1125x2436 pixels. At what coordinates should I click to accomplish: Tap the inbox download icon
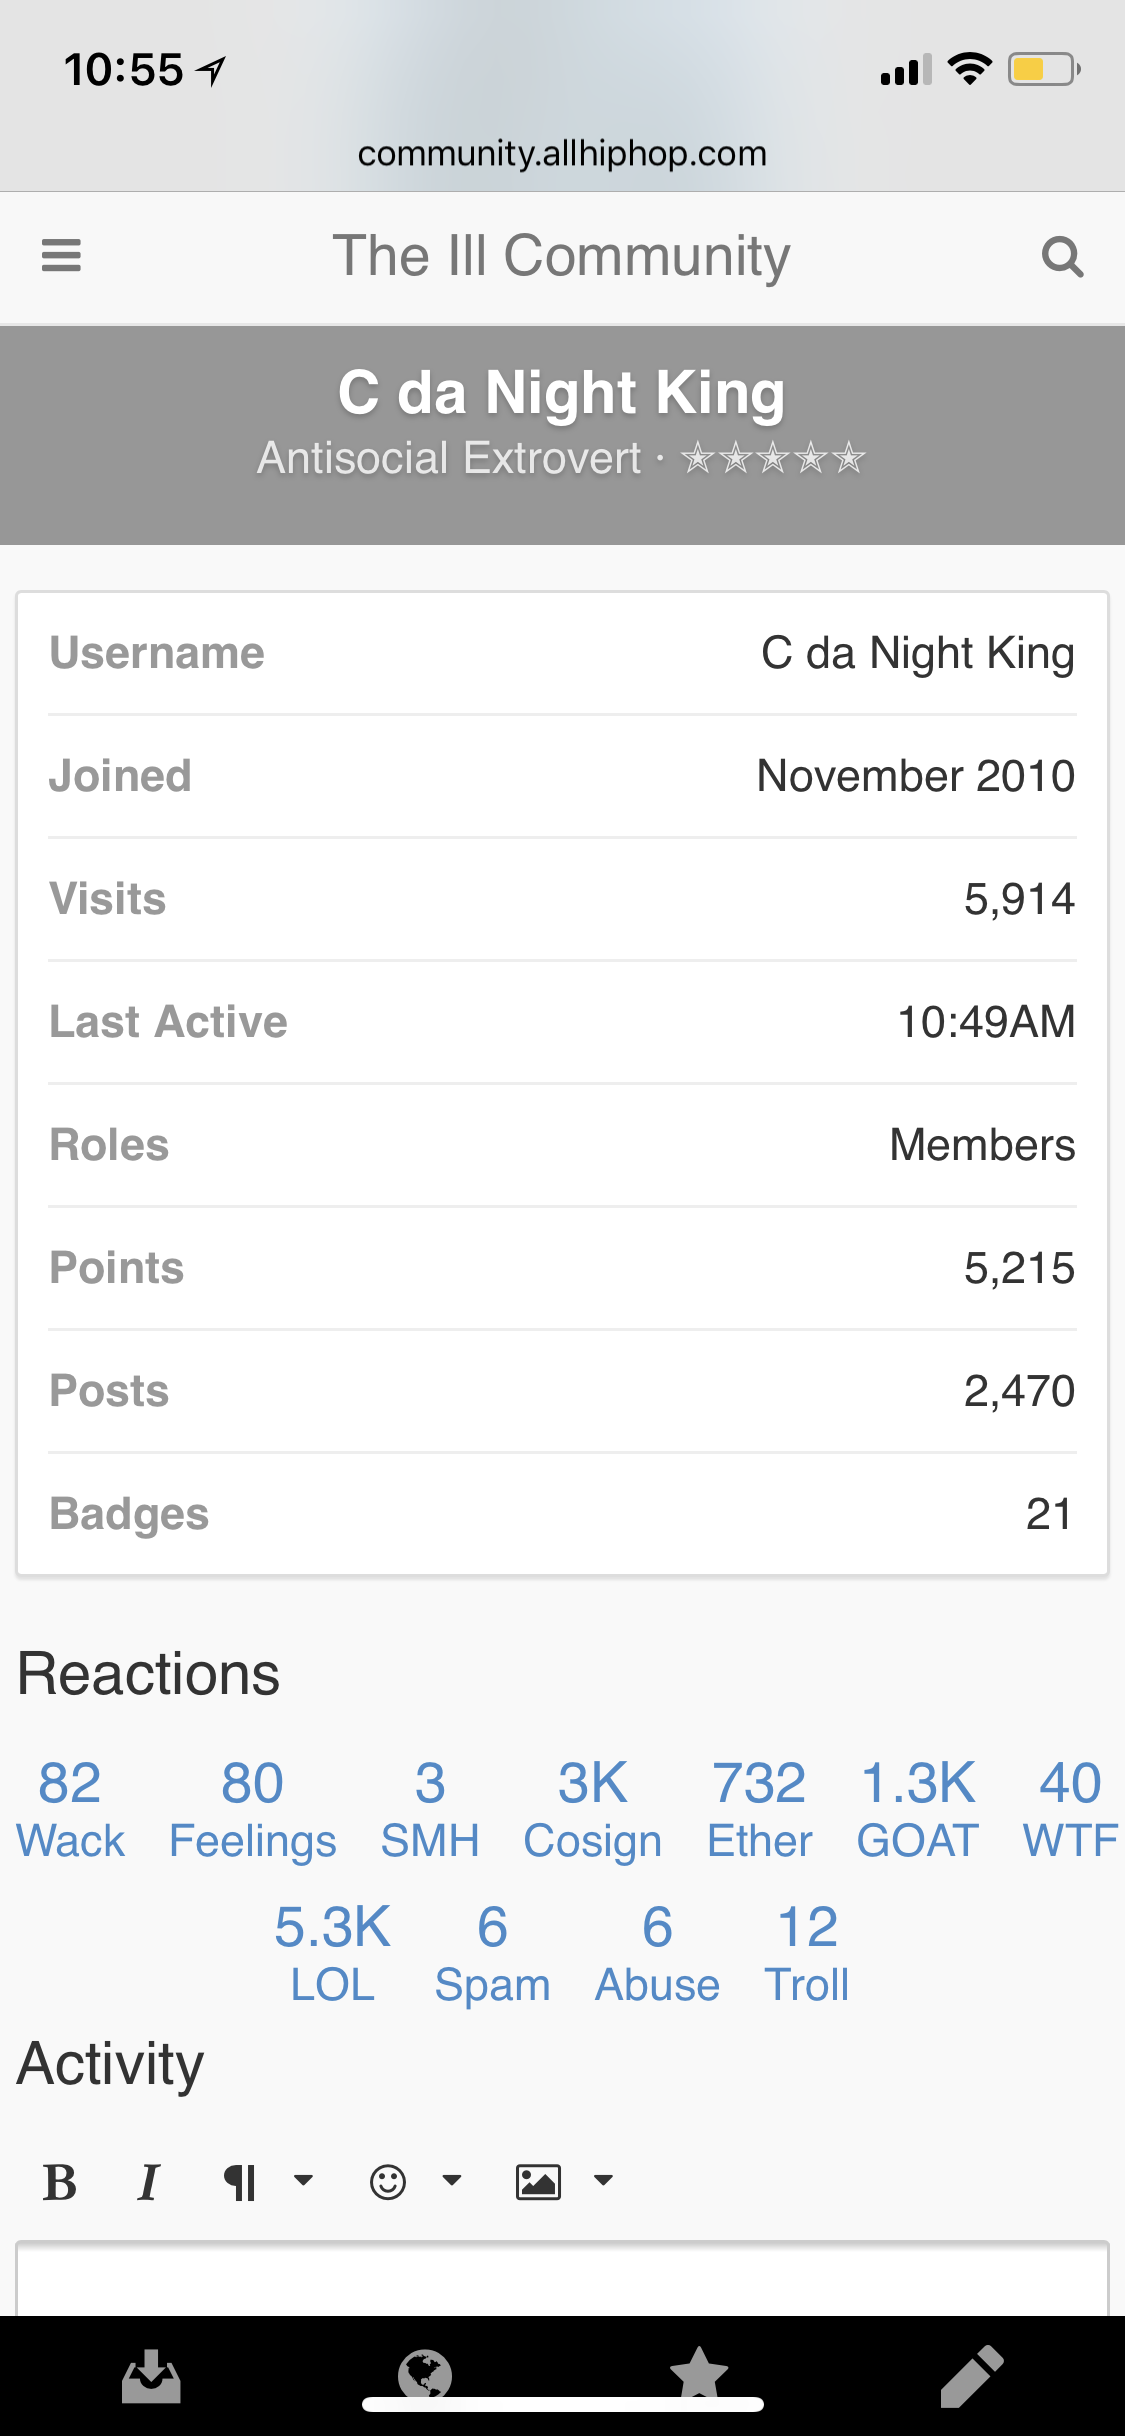point(151,2376)
